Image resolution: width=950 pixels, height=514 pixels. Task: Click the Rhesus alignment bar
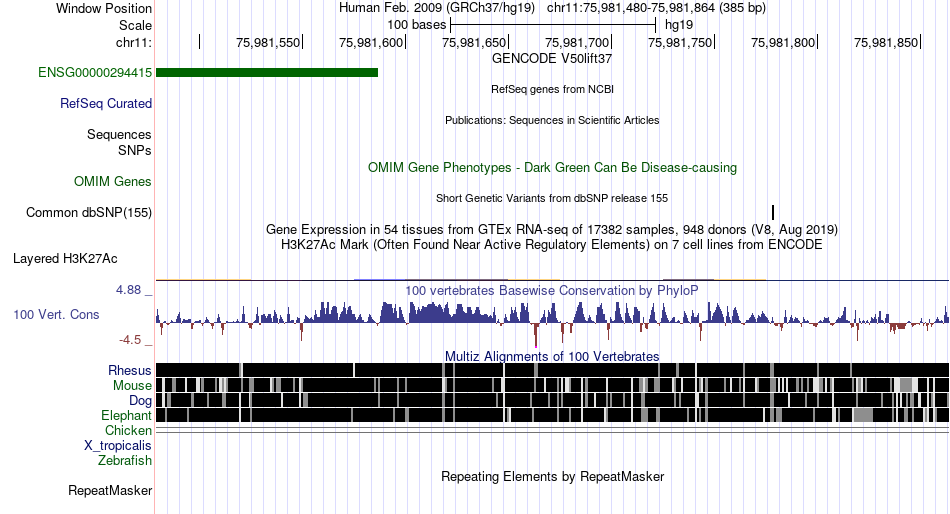(552, 370)
